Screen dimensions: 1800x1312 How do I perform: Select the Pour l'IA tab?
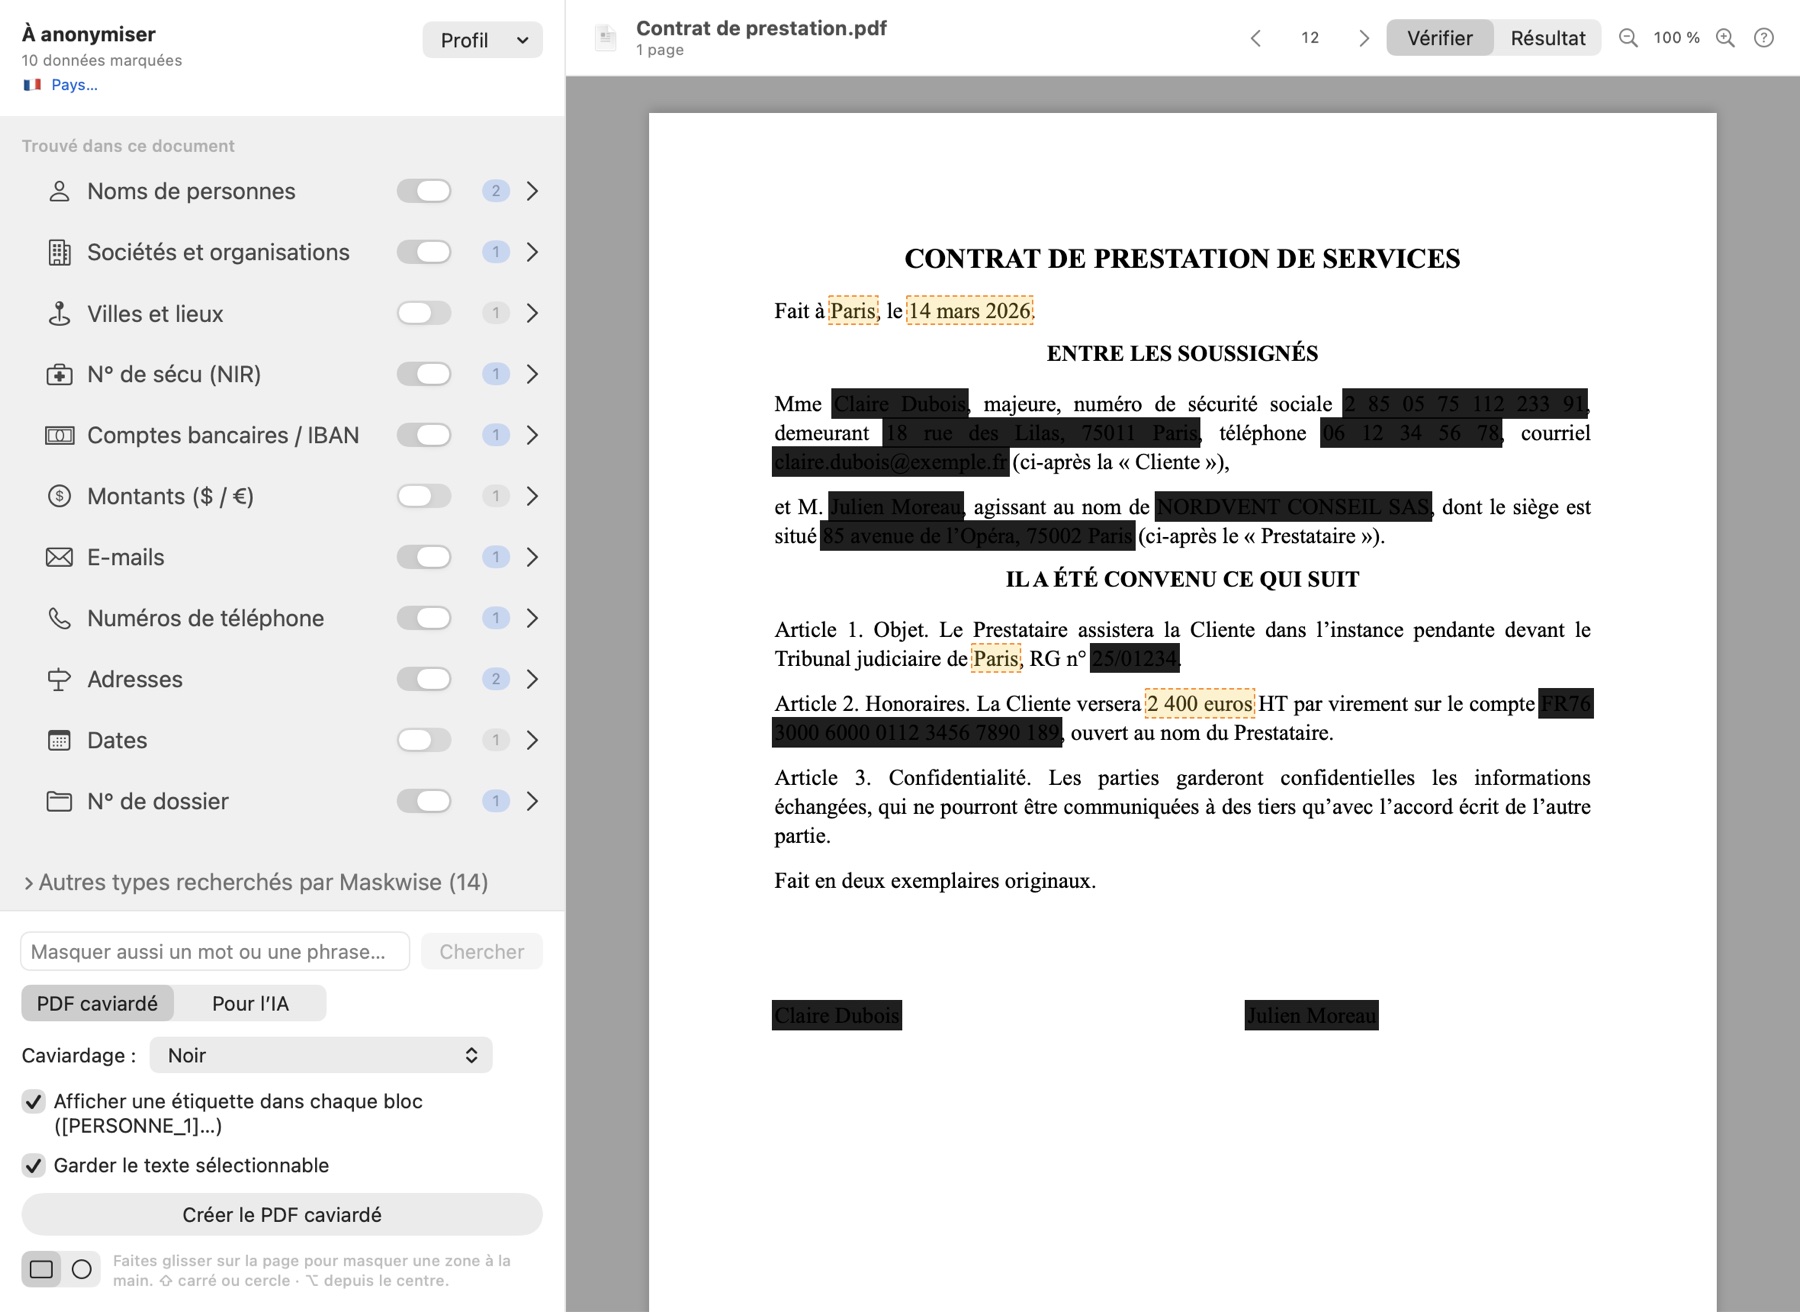tap(250, 1003)
